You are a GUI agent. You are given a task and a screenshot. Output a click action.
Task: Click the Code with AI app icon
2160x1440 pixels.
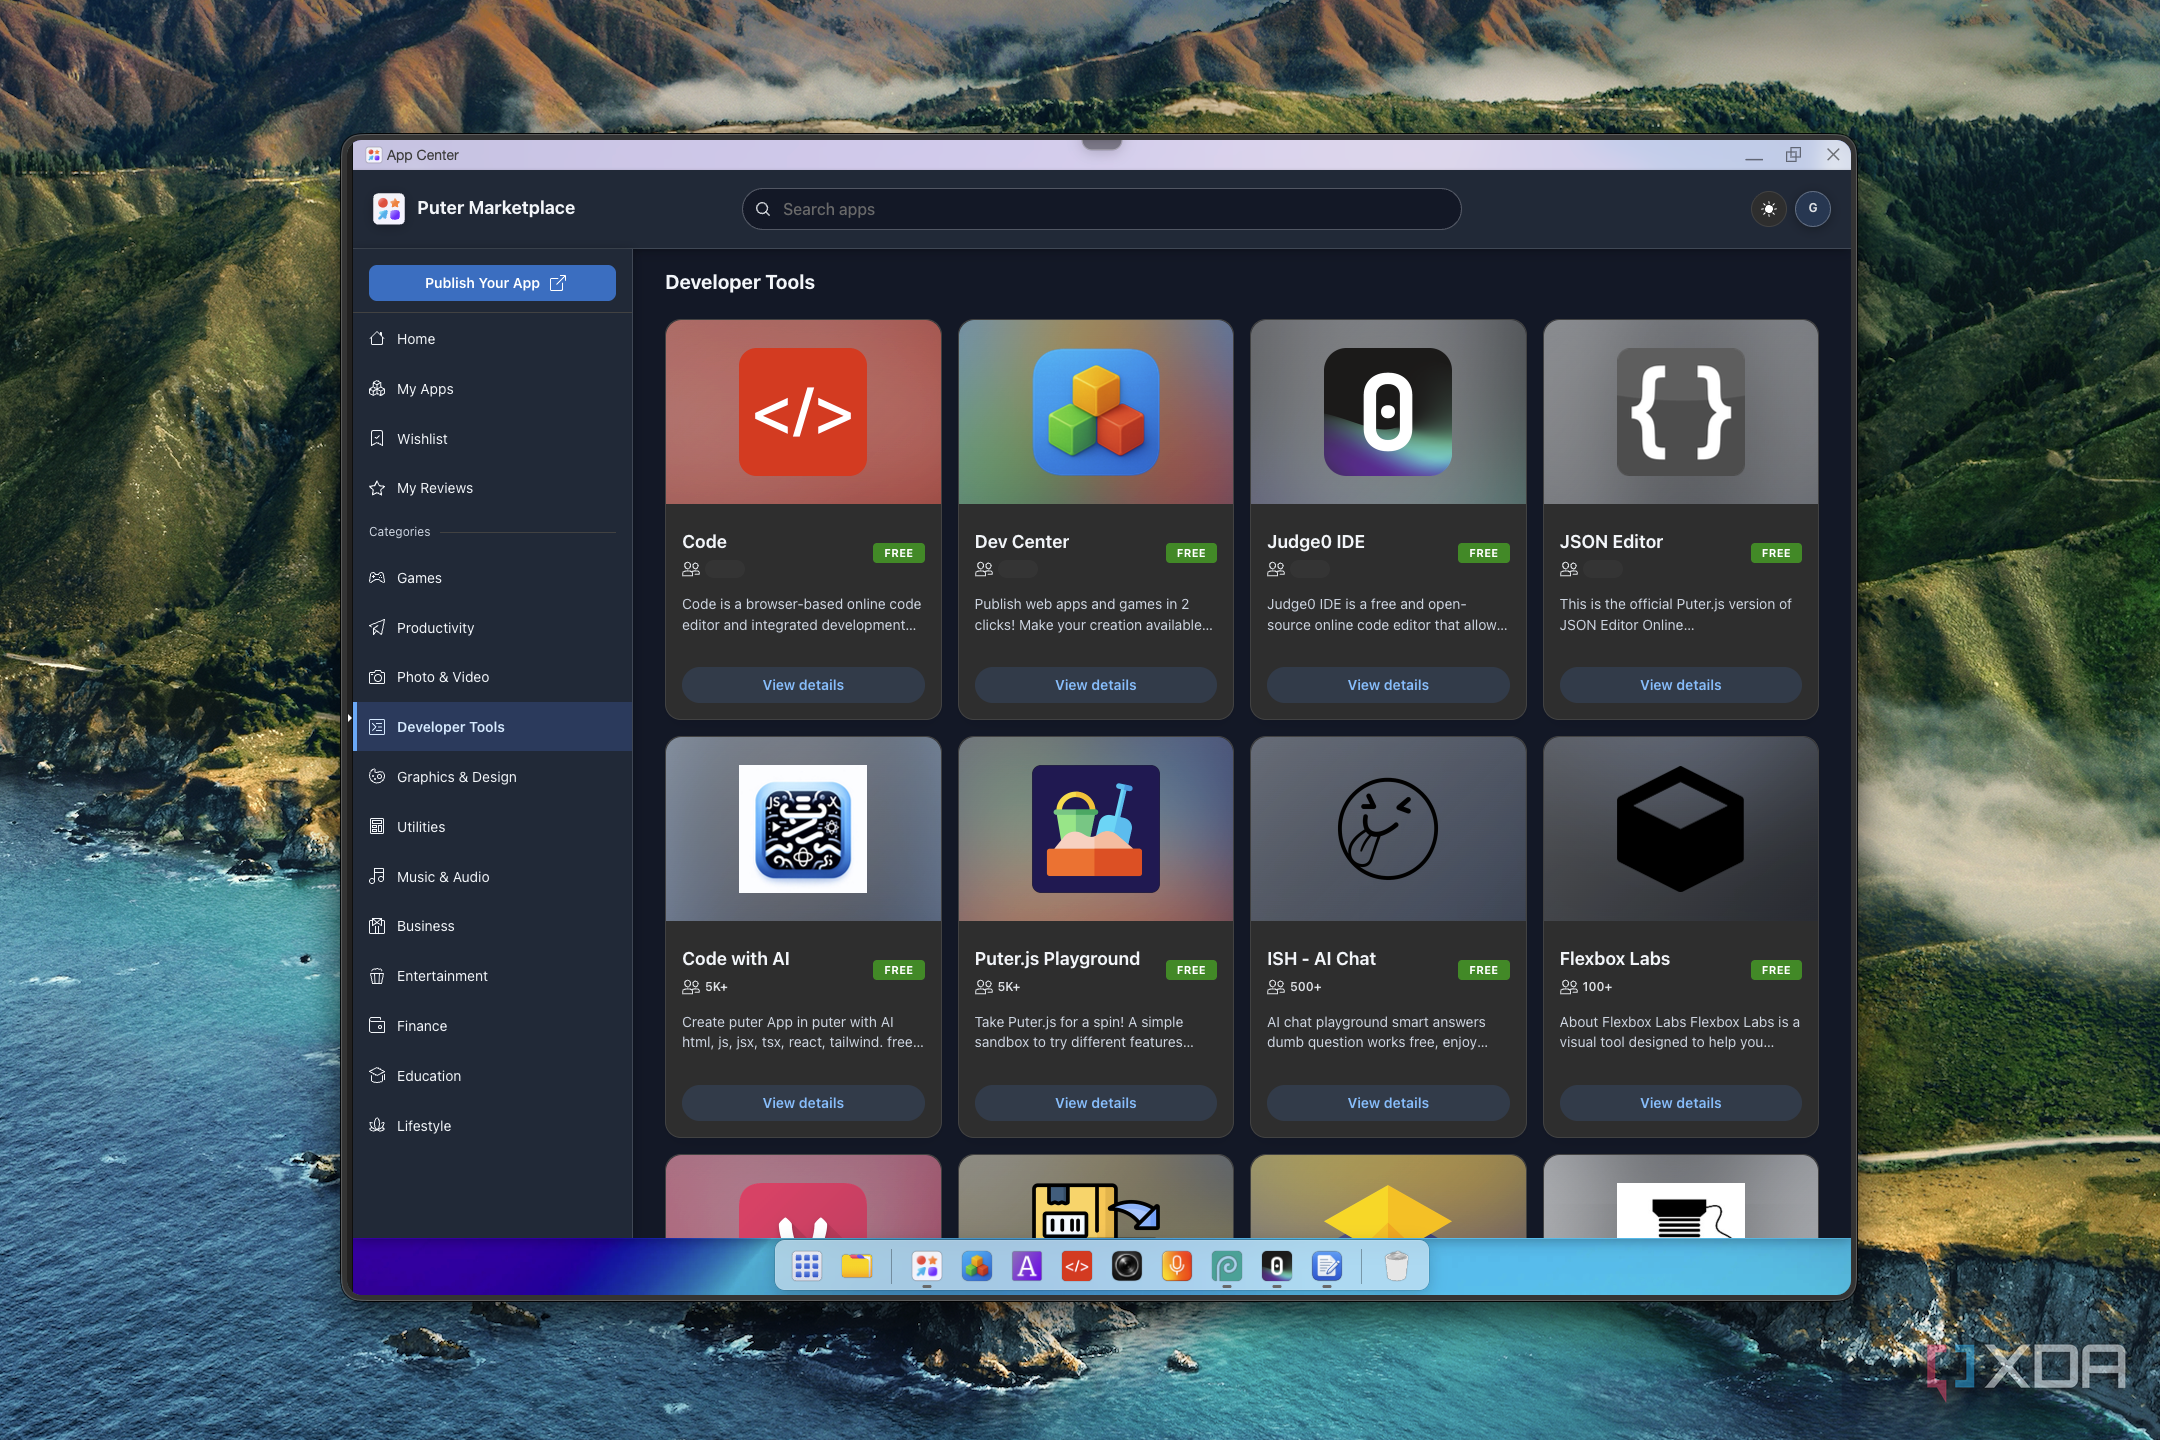click(803, 829)
